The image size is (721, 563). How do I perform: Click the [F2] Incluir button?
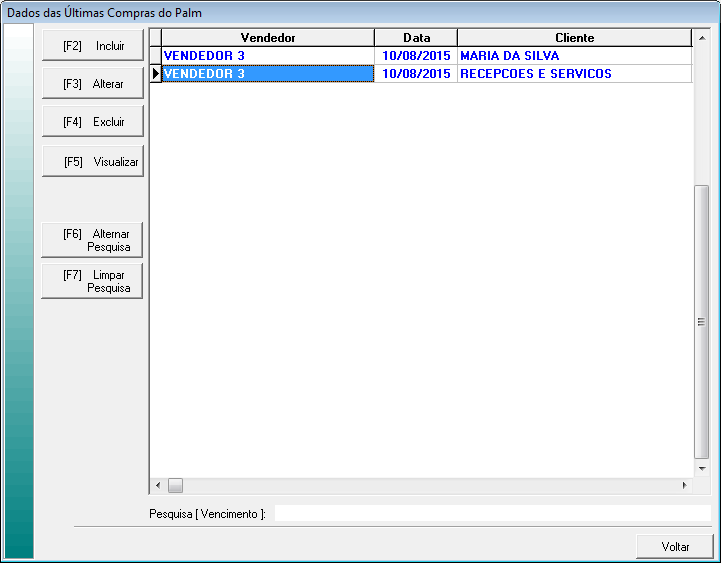click(x=93, y=46)
